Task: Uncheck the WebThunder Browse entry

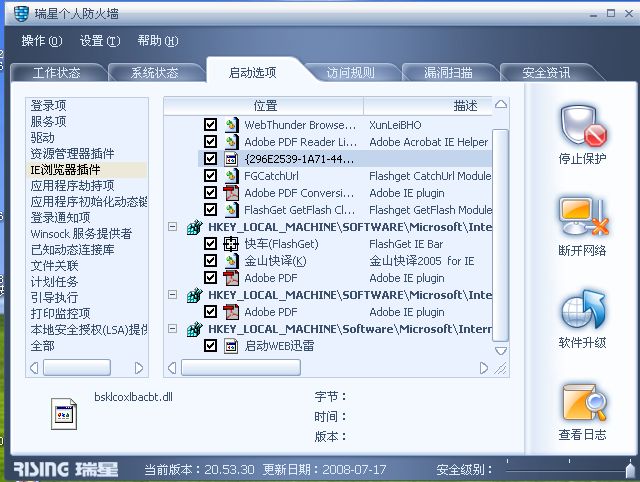Action: point(210,124)
